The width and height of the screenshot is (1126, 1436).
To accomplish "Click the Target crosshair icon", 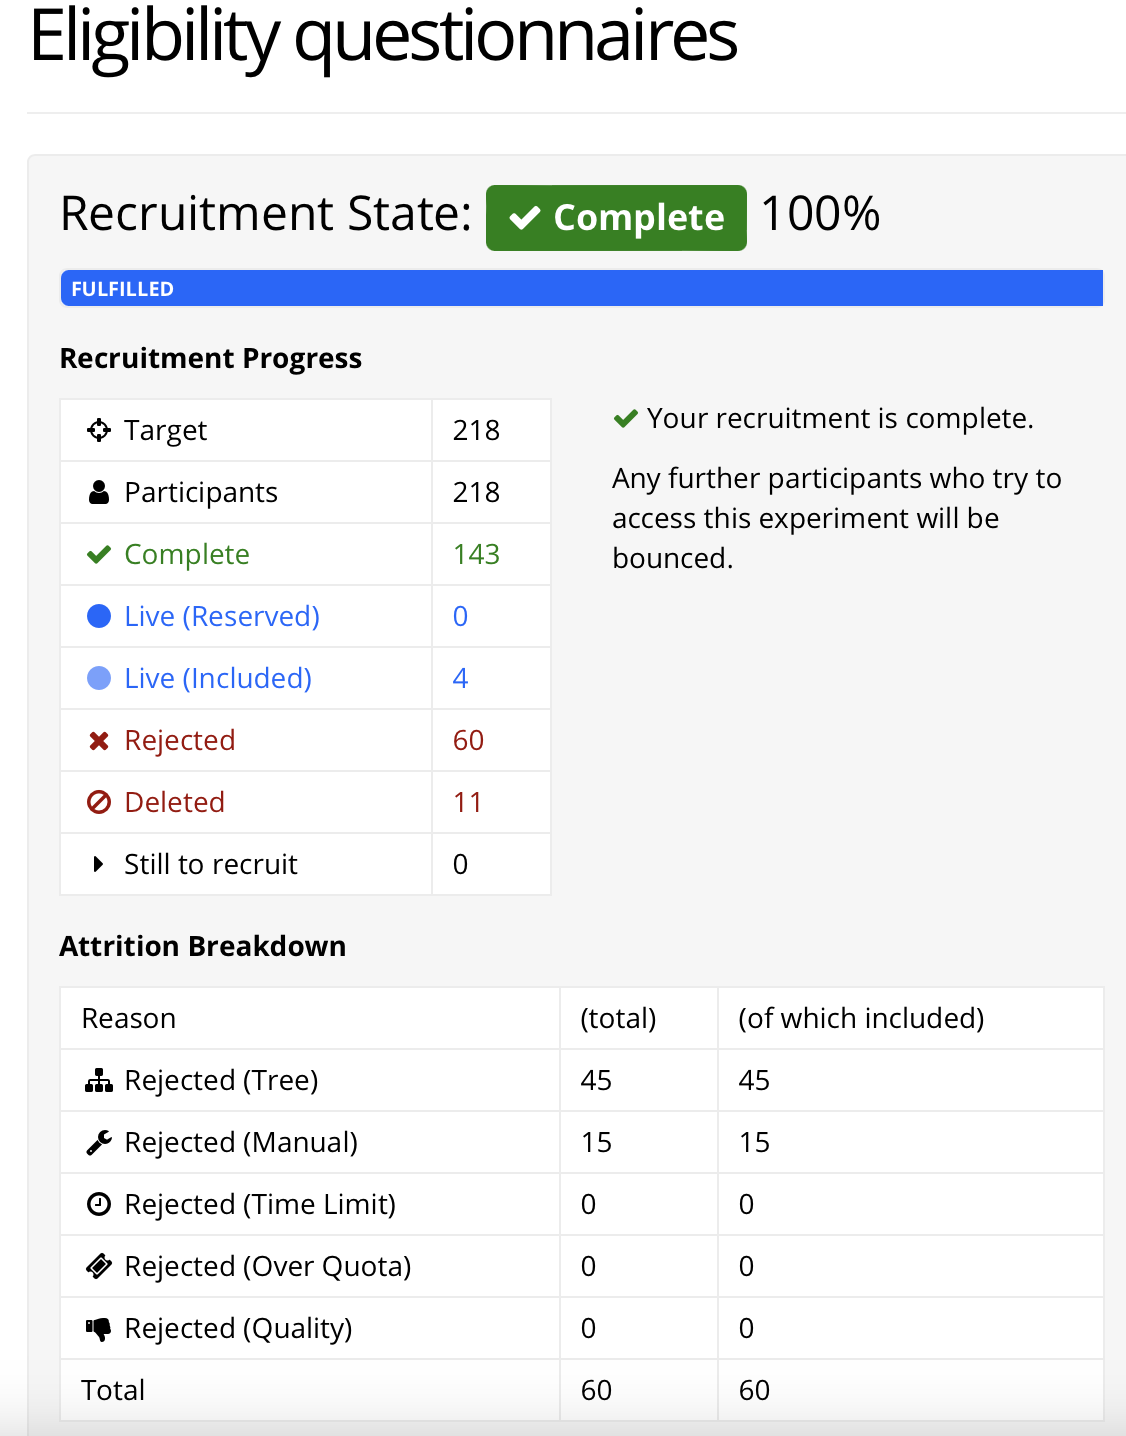I will 99,430.
